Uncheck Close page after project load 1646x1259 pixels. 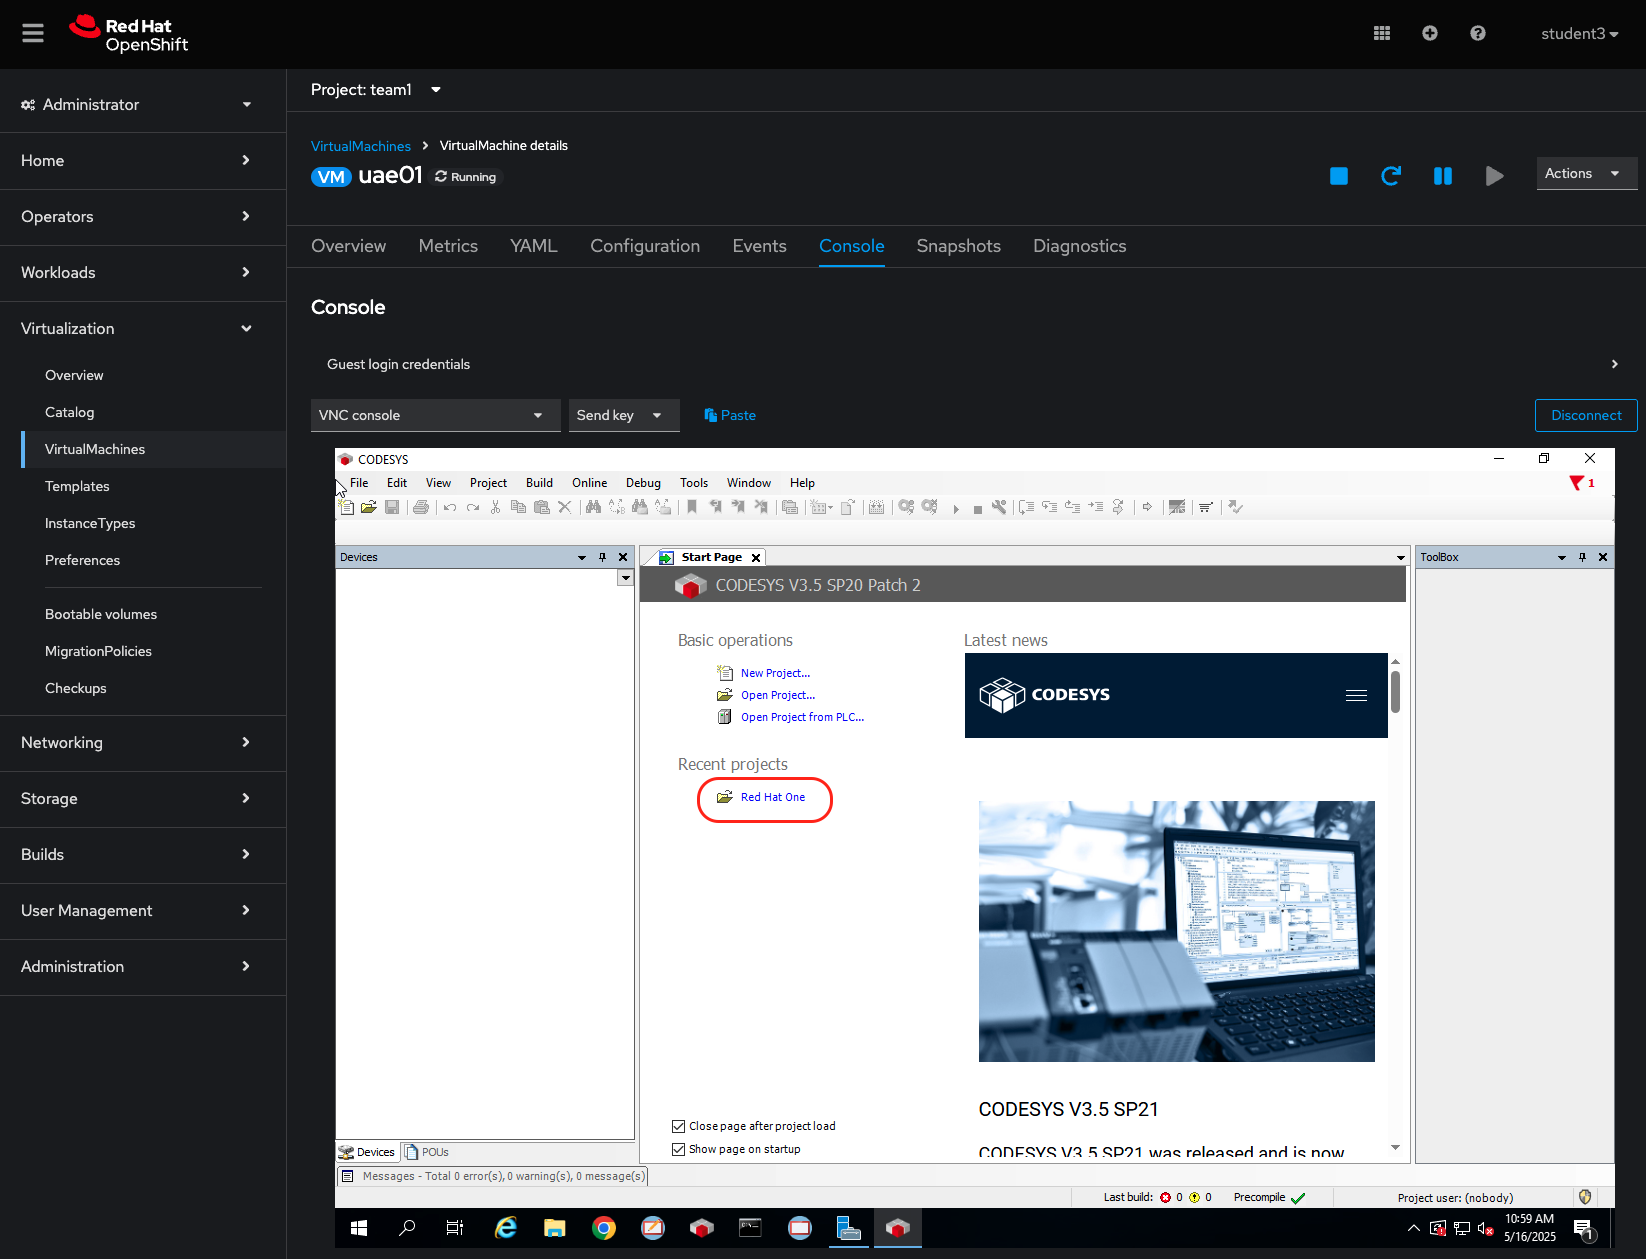[678, 1126]
